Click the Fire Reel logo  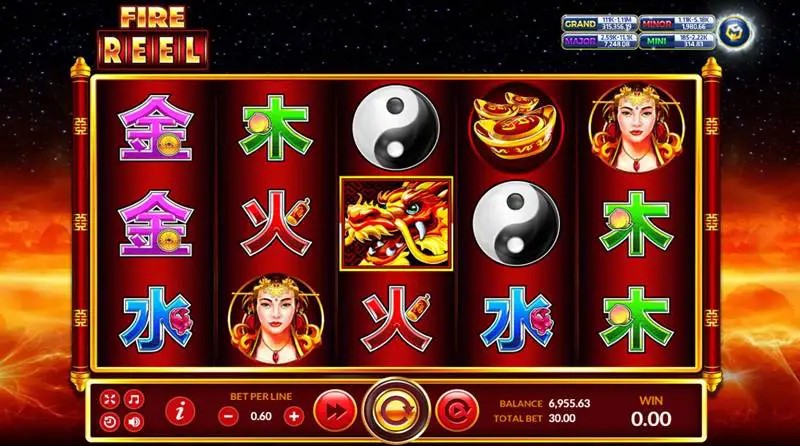pyautogui.click(x=153, y=38)
